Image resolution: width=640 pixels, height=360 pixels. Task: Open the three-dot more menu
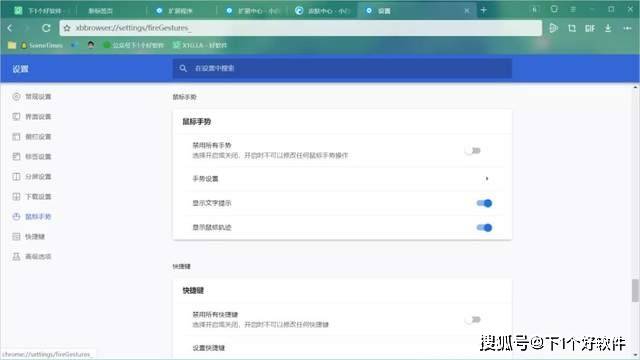pyautogui.click(x=627, y=28)
